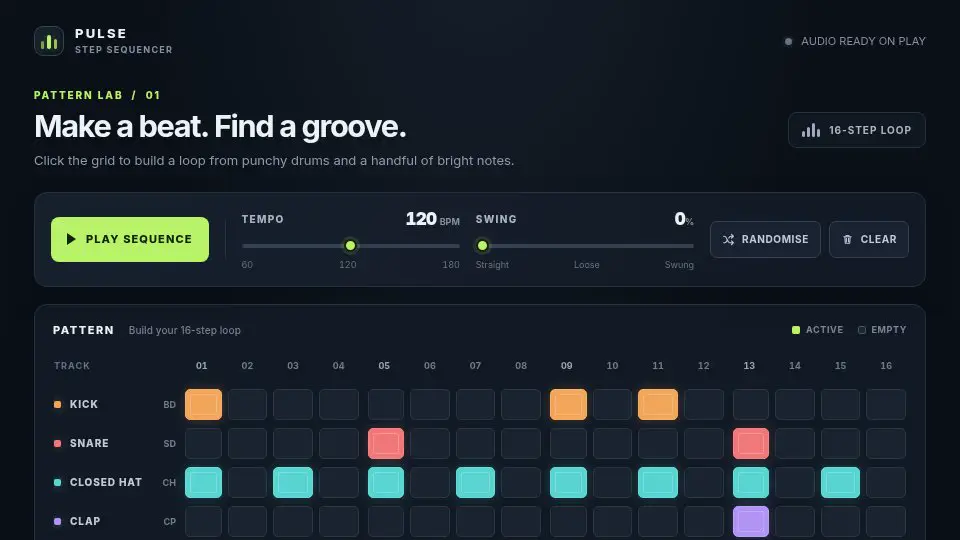Screen dimensions: 960x540
Task: Click the bars icon in 16-Step Loop
Action: click(811, 130)
